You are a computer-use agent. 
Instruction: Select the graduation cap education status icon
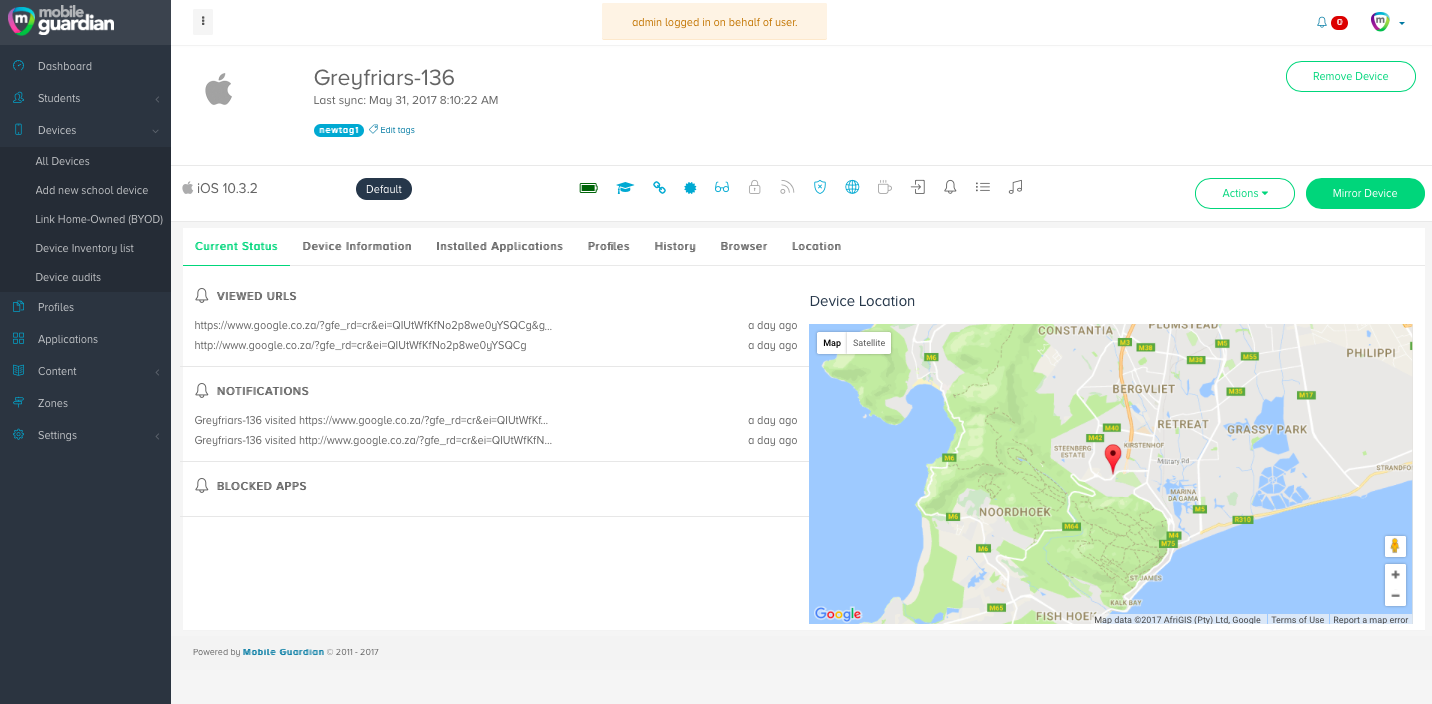coord(625,187)
